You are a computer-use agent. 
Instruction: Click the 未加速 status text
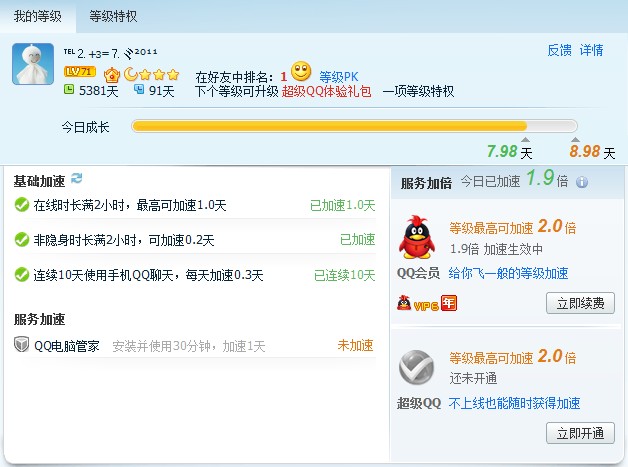tap(356, 345)
